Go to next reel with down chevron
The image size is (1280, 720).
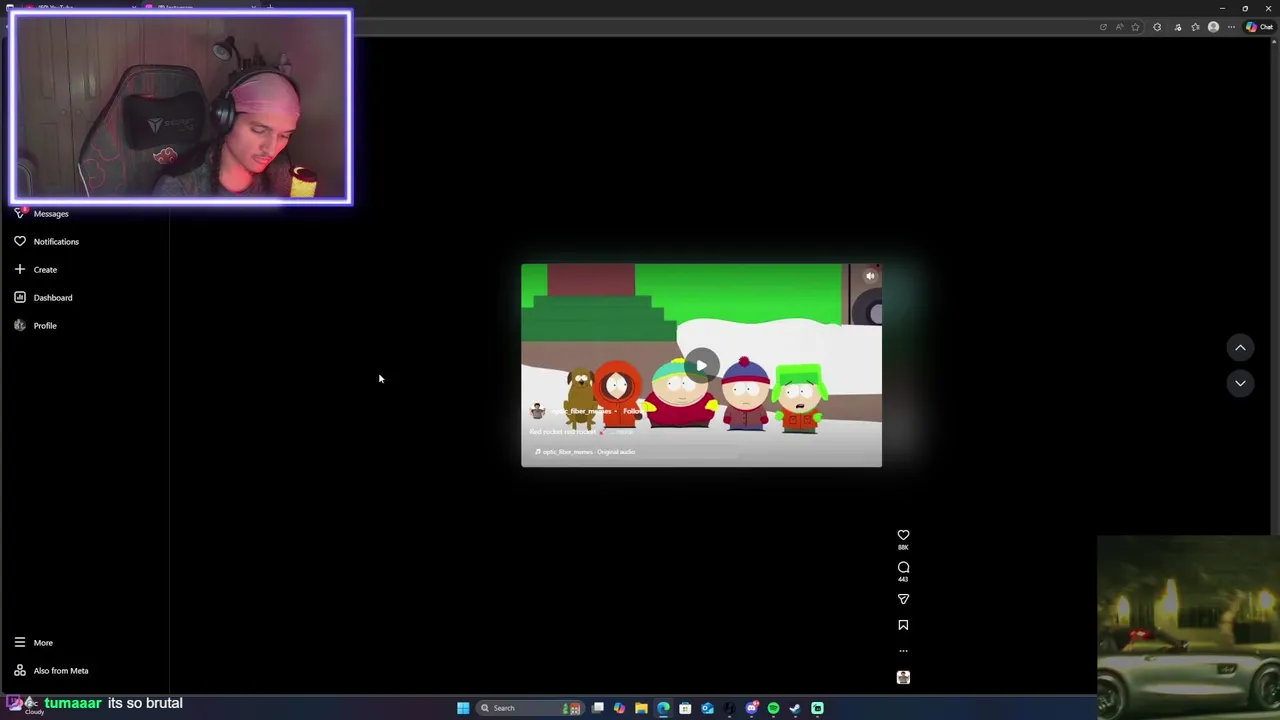tap(1240, 383)
